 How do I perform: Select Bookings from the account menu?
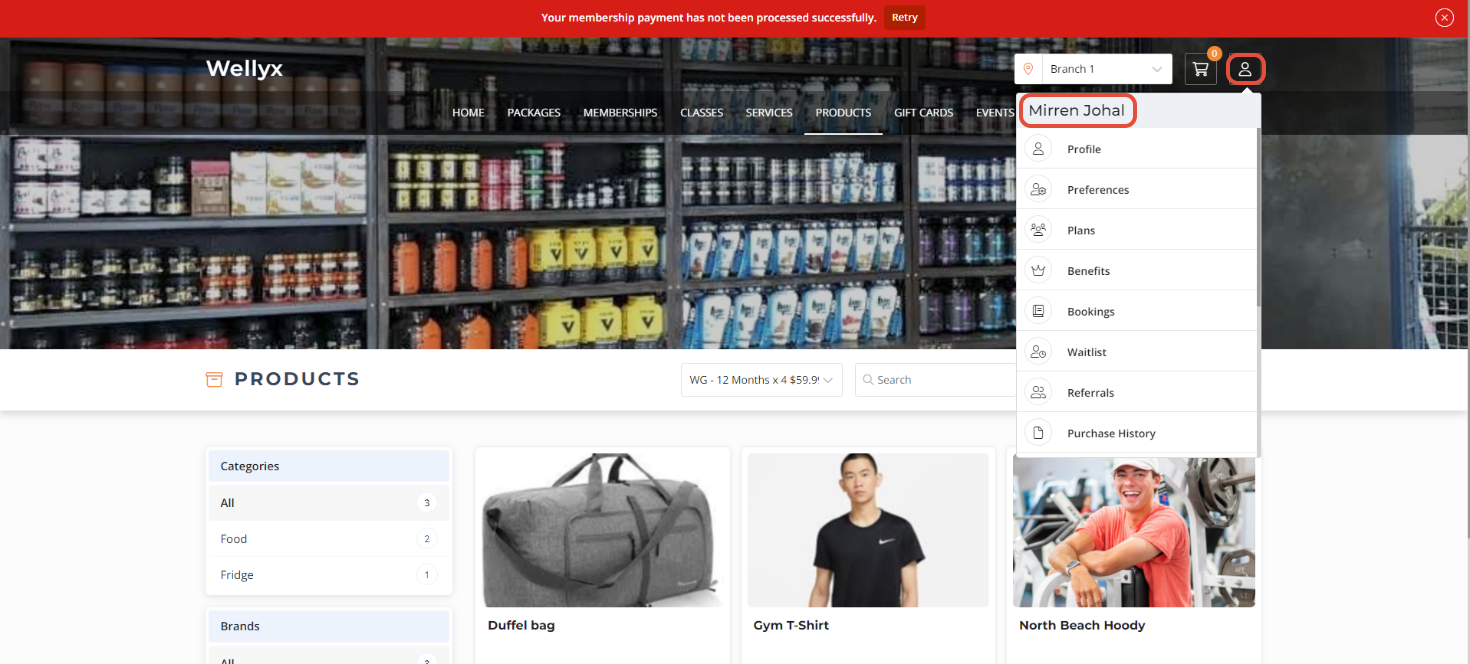[x=1137, y=311]
